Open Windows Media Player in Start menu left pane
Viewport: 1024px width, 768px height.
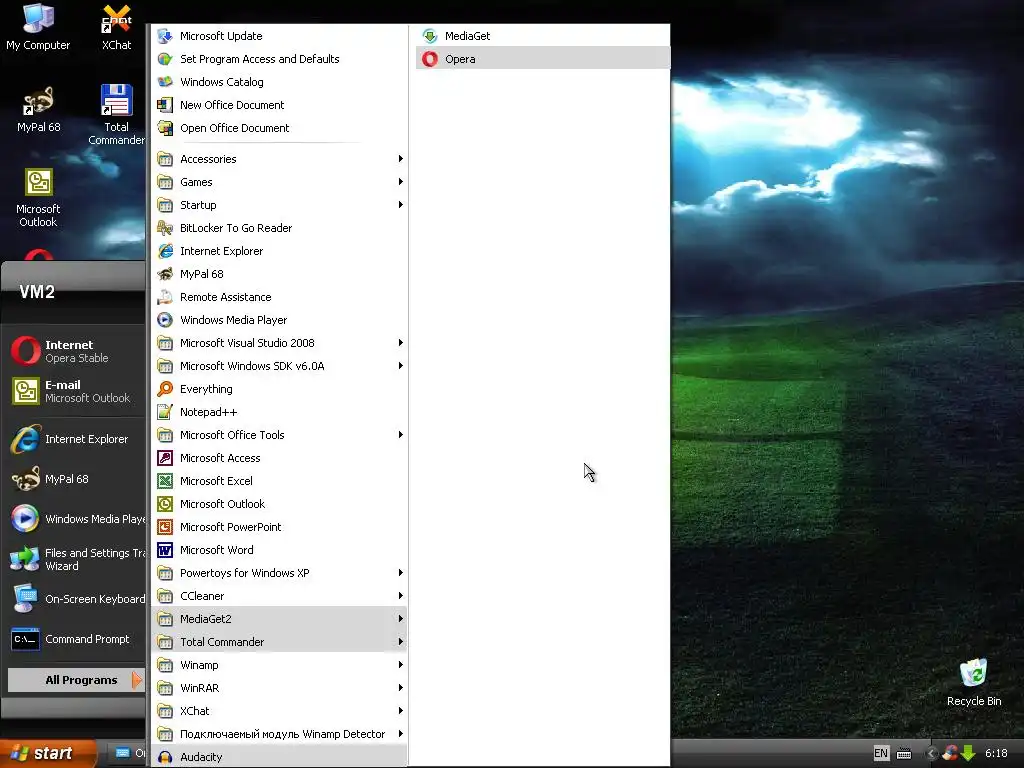coord(75,519)
